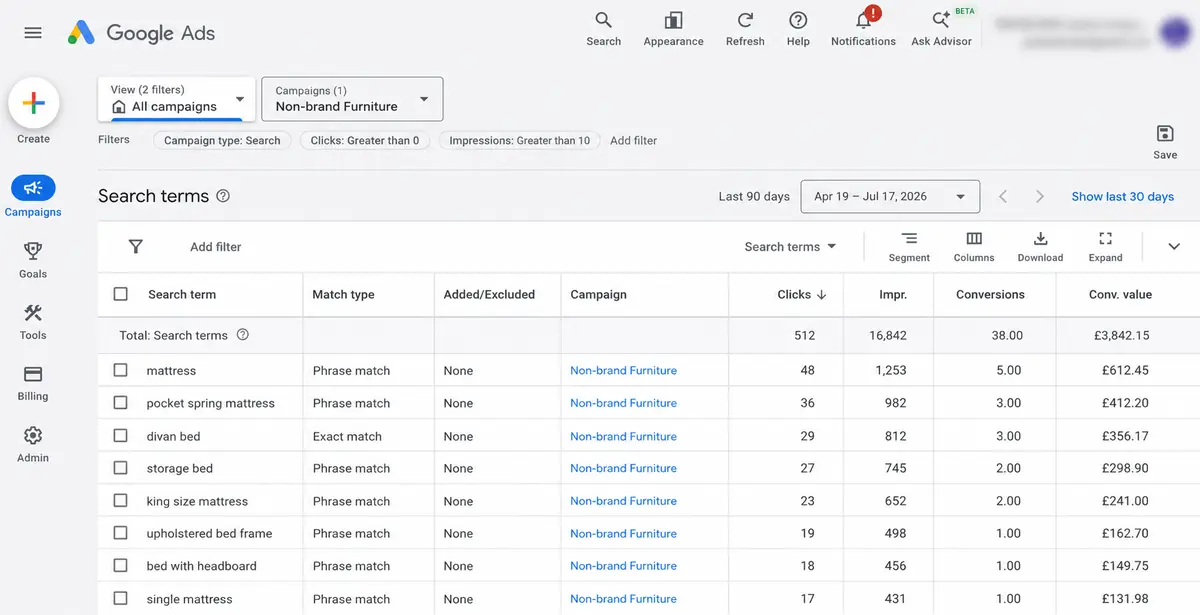Check the 'pocket spring mattress' row
This screenshot has height=615, width=1200.
[121, 403]
